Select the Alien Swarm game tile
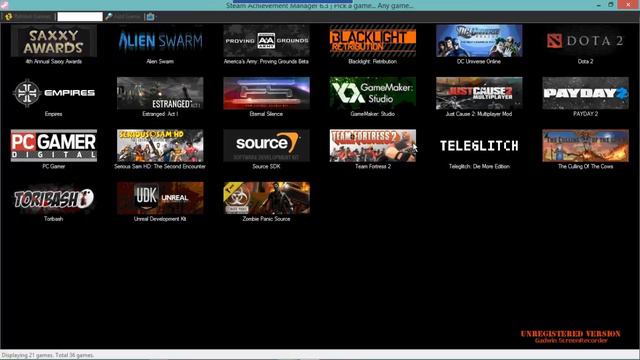This screenshot has width=640, height=360. [160, 40]
